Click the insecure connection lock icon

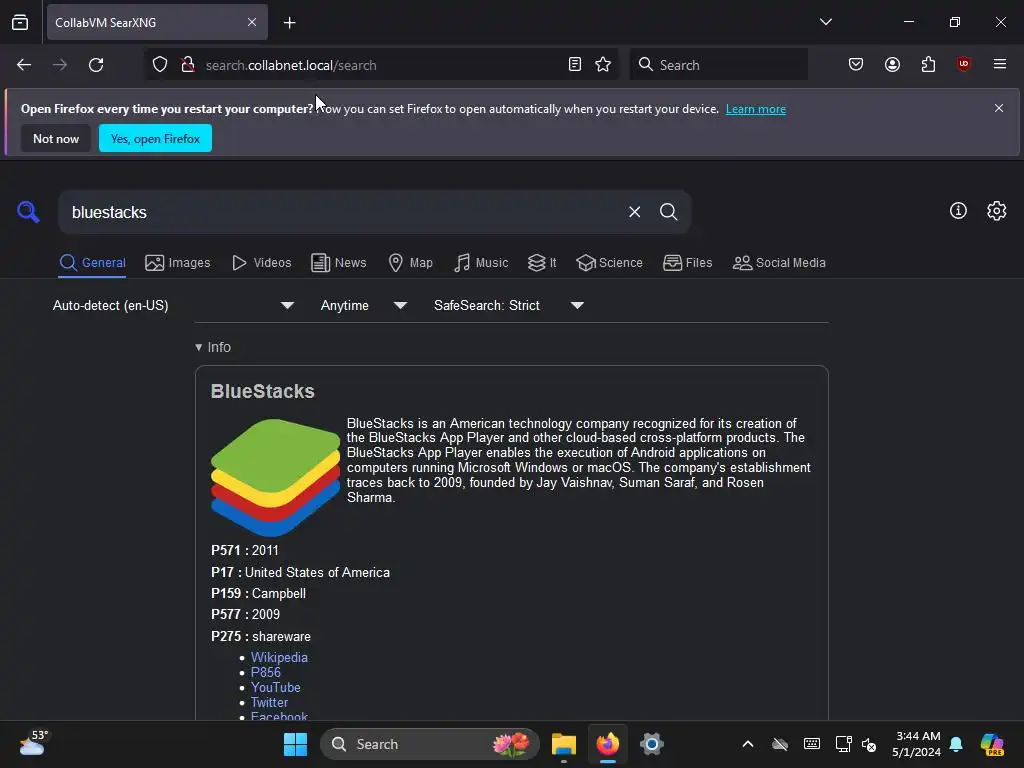point(188,65)
